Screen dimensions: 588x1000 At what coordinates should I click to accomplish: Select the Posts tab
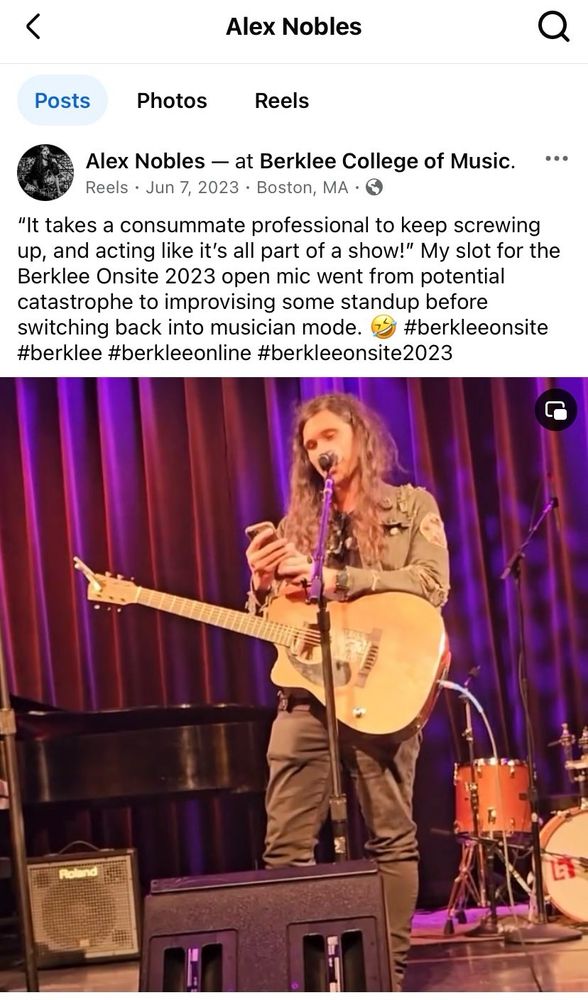(x=62, y=100)
